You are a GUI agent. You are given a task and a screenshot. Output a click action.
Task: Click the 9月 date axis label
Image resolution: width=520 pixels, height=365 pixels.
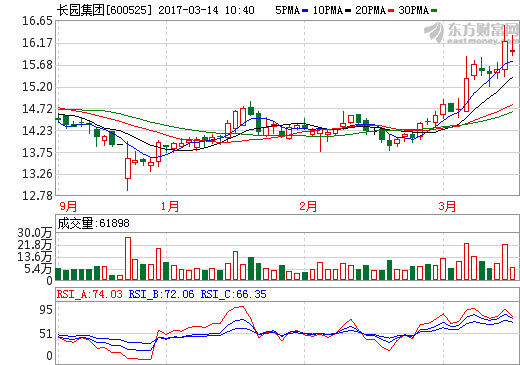click(68, 206)
